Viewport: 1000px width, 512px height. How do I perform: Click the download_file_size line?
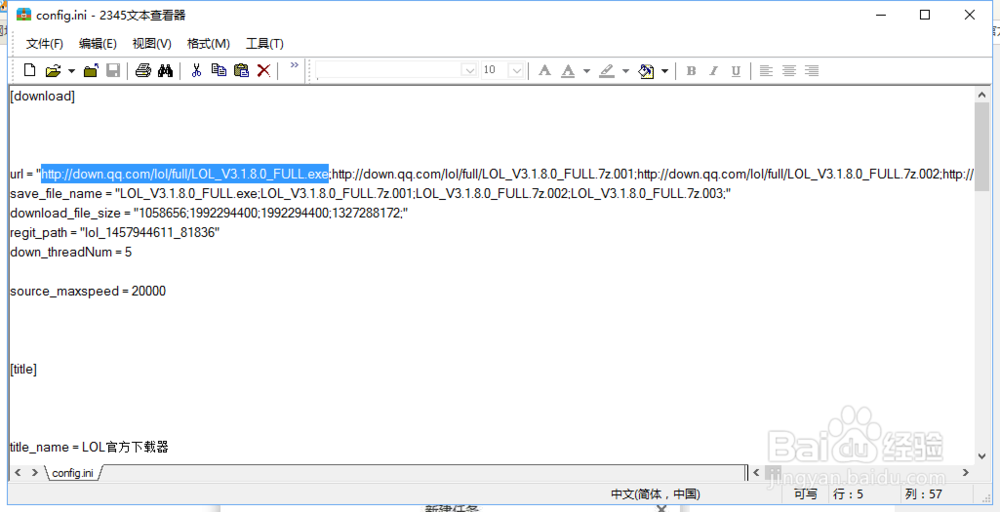coord(209,213)
